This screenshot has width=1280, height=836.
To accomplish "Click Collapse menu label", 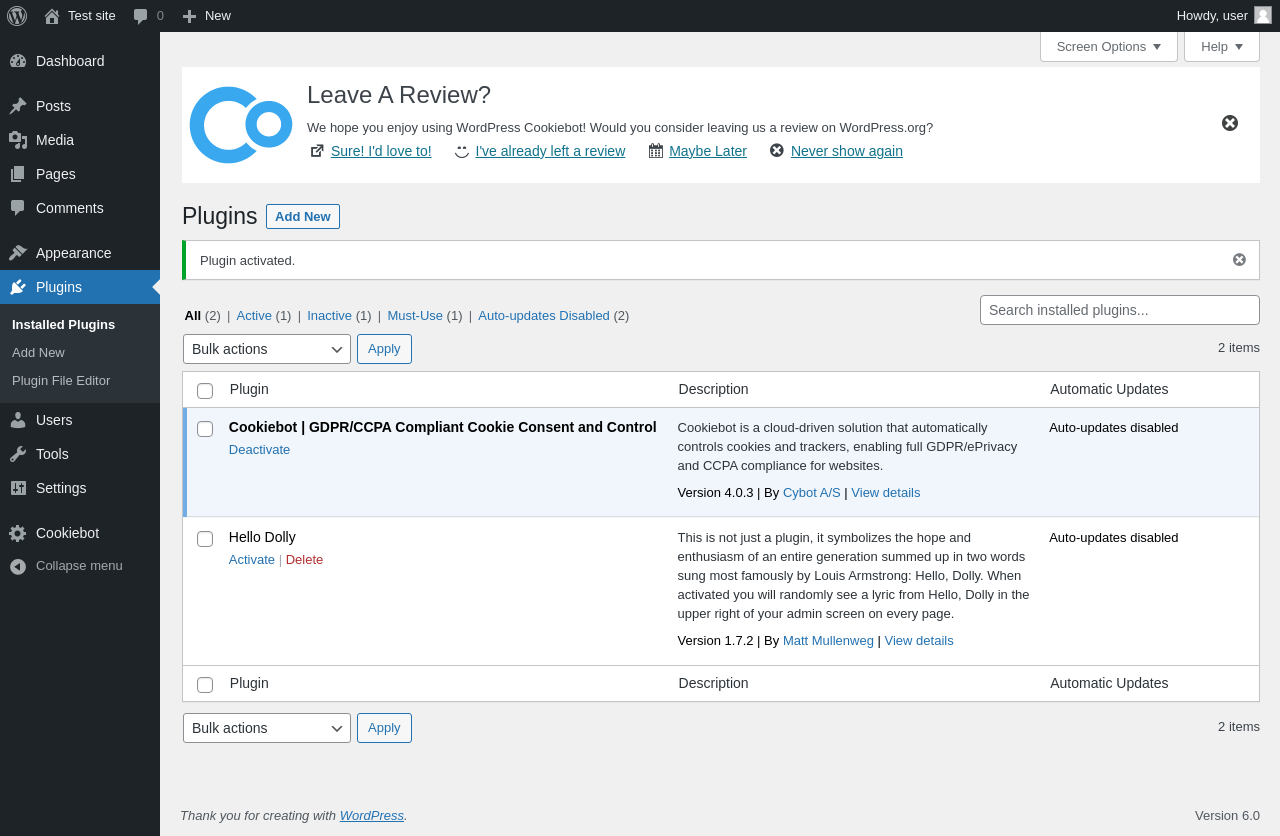I will click(x=79, y=565).
